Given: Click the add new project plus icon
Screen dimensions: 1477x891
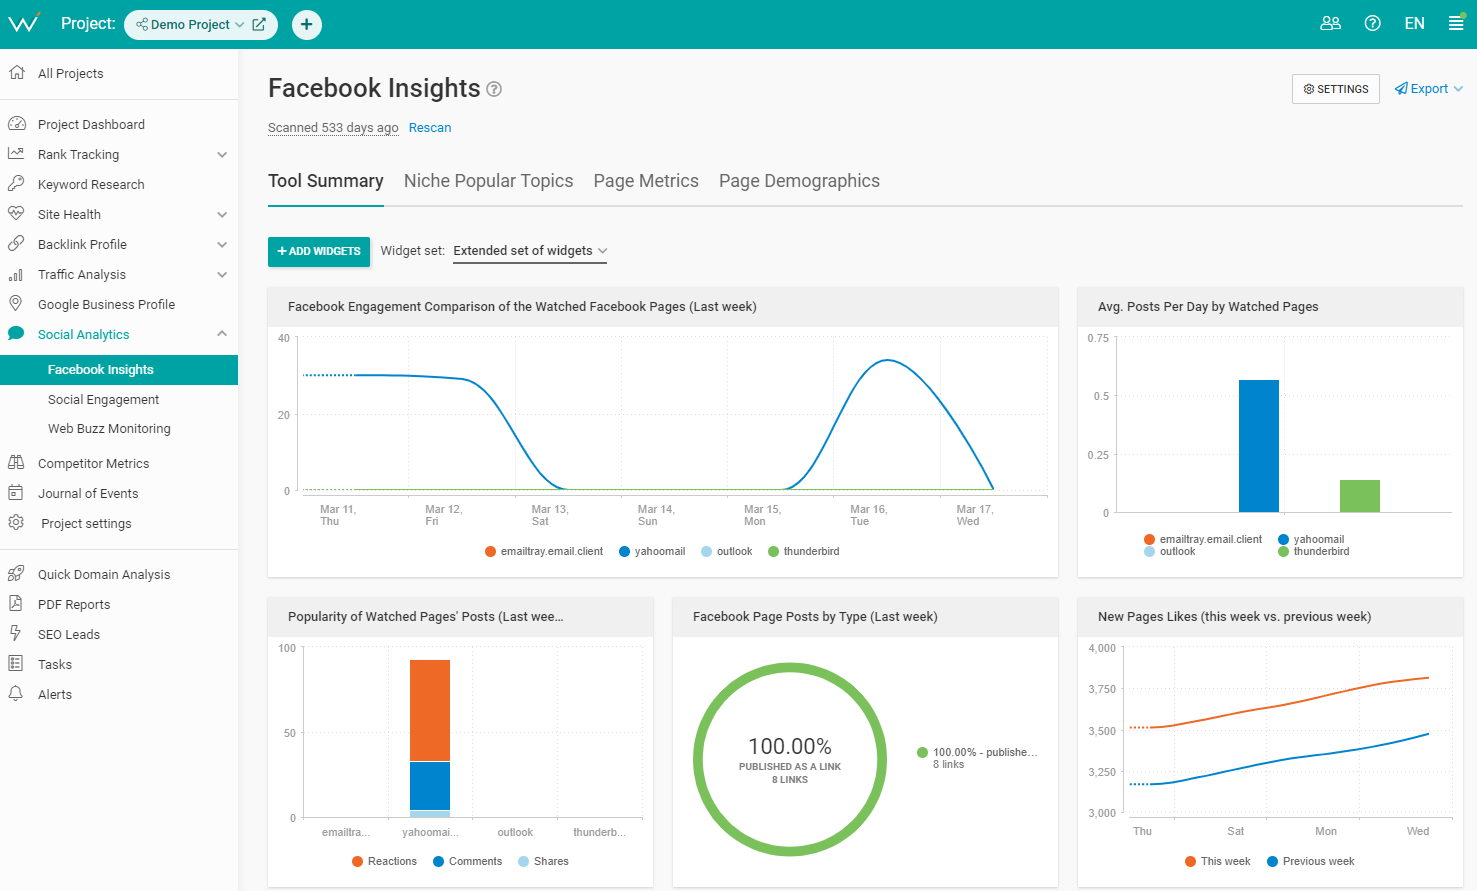Looking at the screenshot, I should pyautogui.click(x=307, y=24).
